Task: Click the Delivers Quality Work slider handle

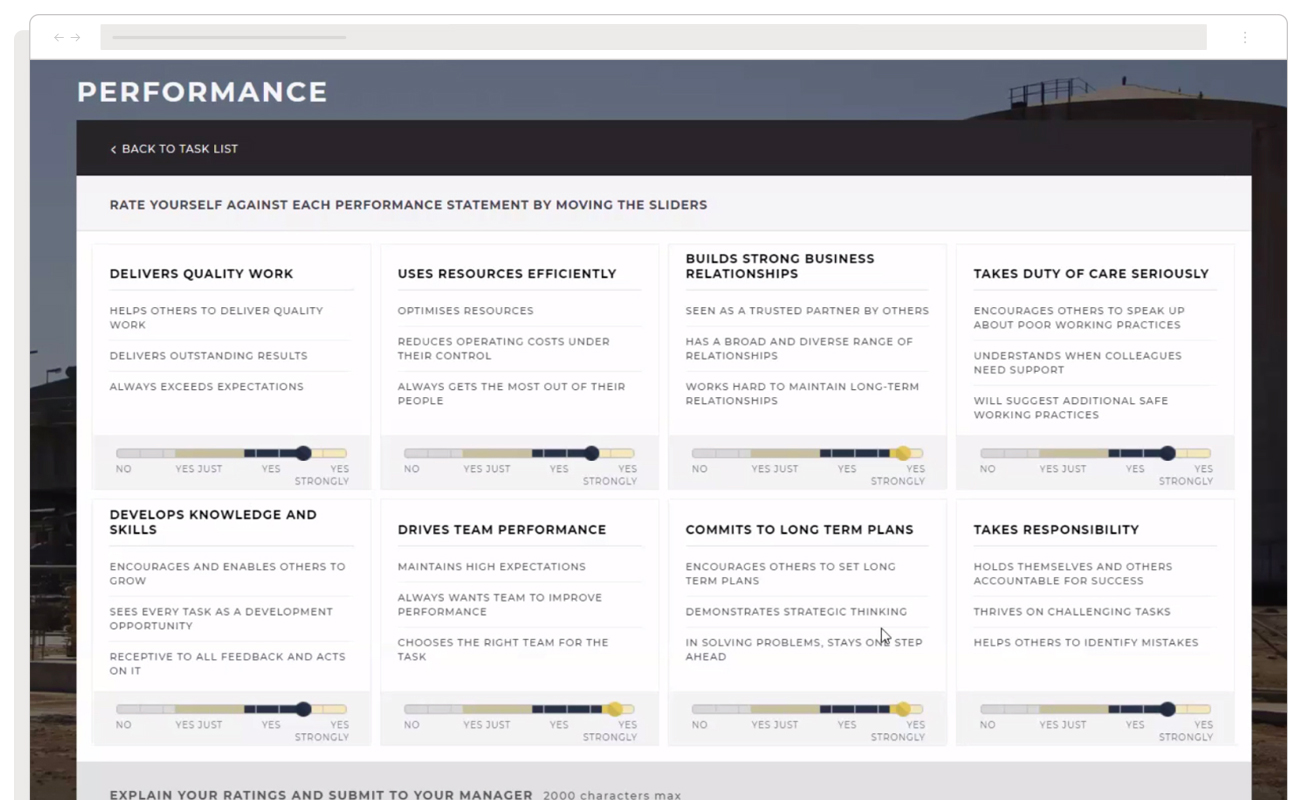Action: 303,453
